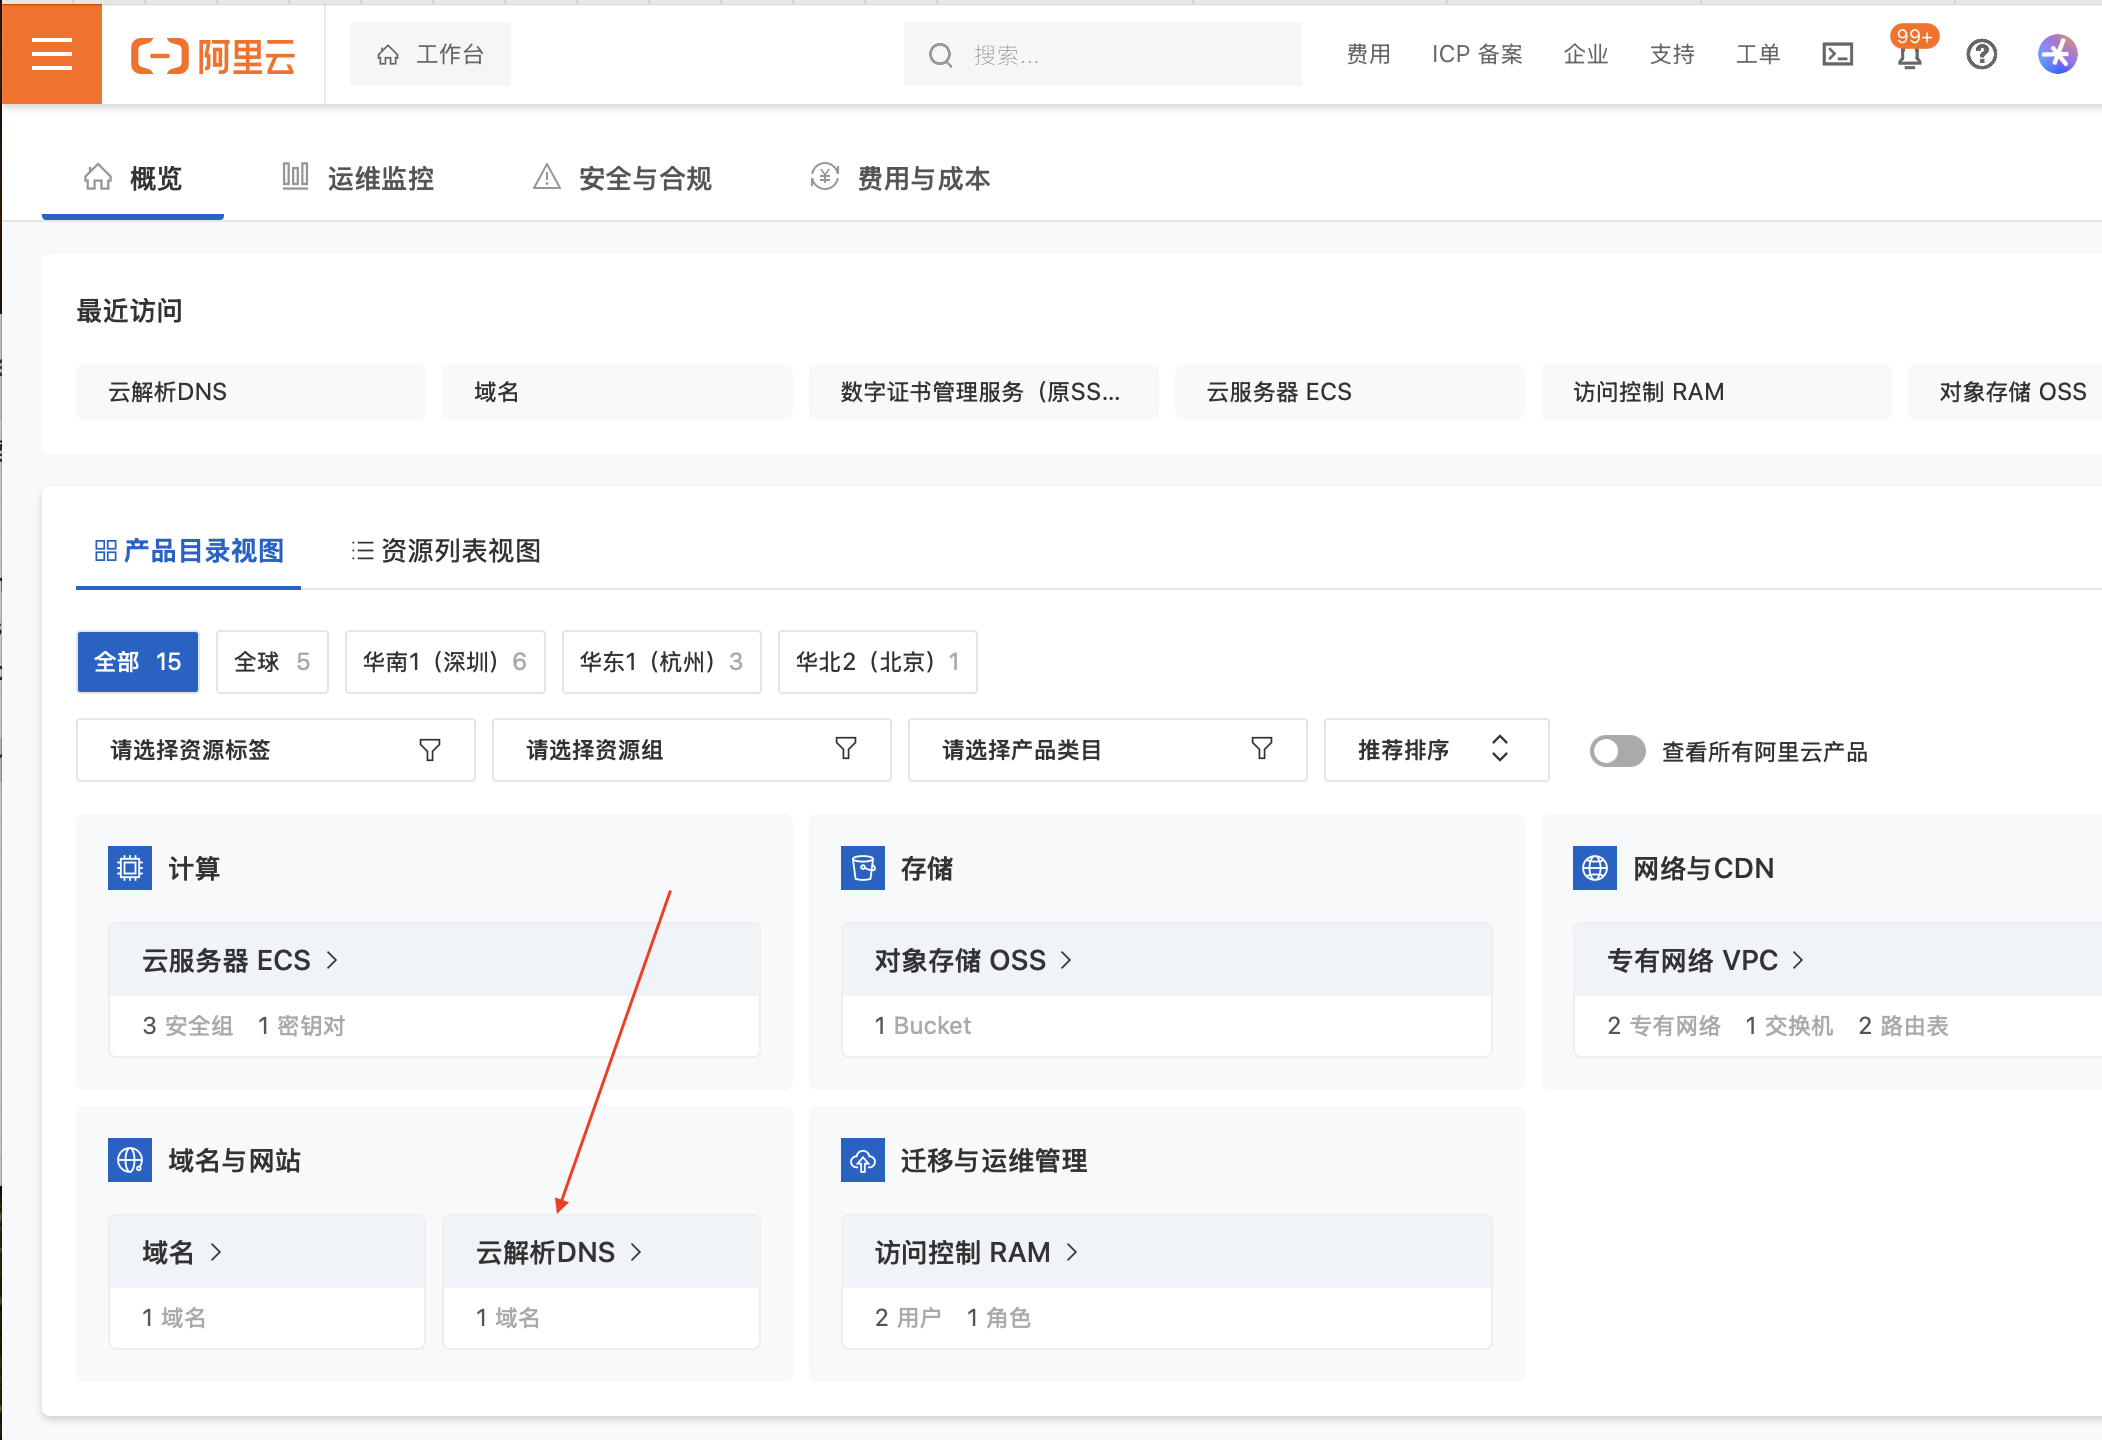Open the ICP 备案 top menu
This screenshot has width=2102, height=1440.
pyautogui.click(x=1477, y=54)
